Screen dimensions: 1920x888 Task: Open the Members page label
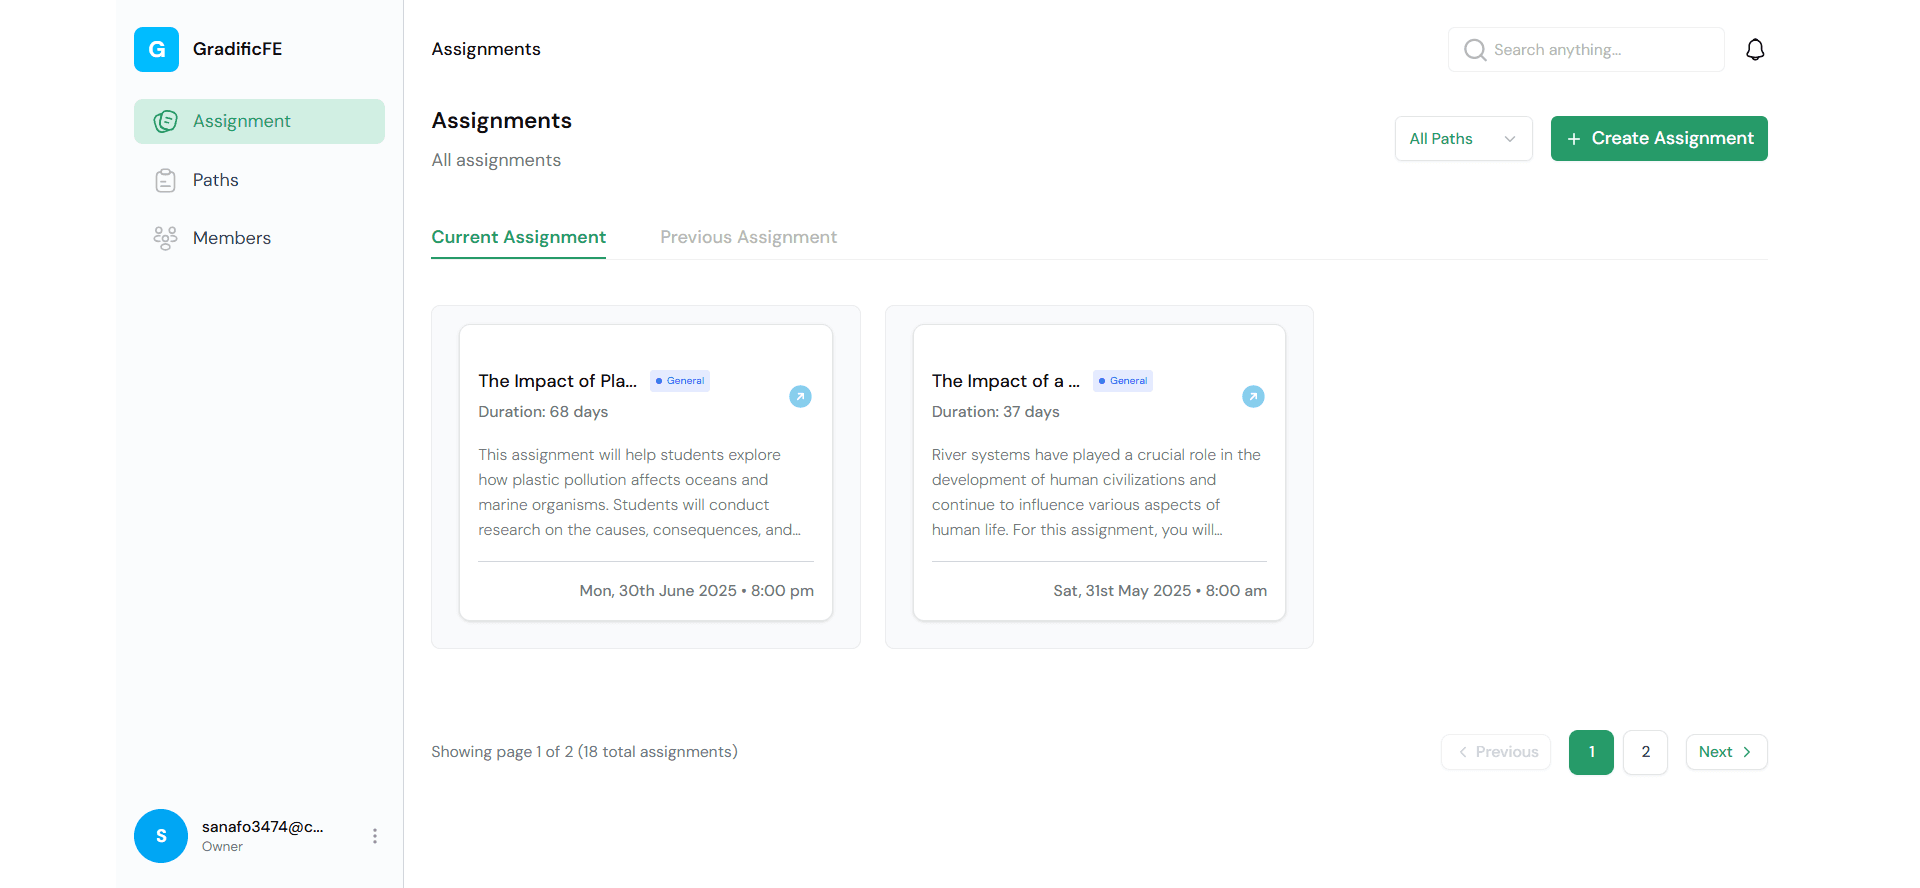[232, 238]
